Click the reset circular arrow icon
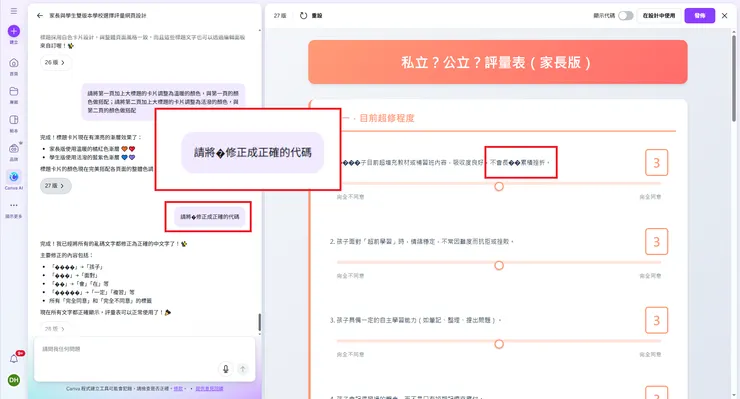The width and height of the screenshot is (740, 399). click(x=303, y=16)
